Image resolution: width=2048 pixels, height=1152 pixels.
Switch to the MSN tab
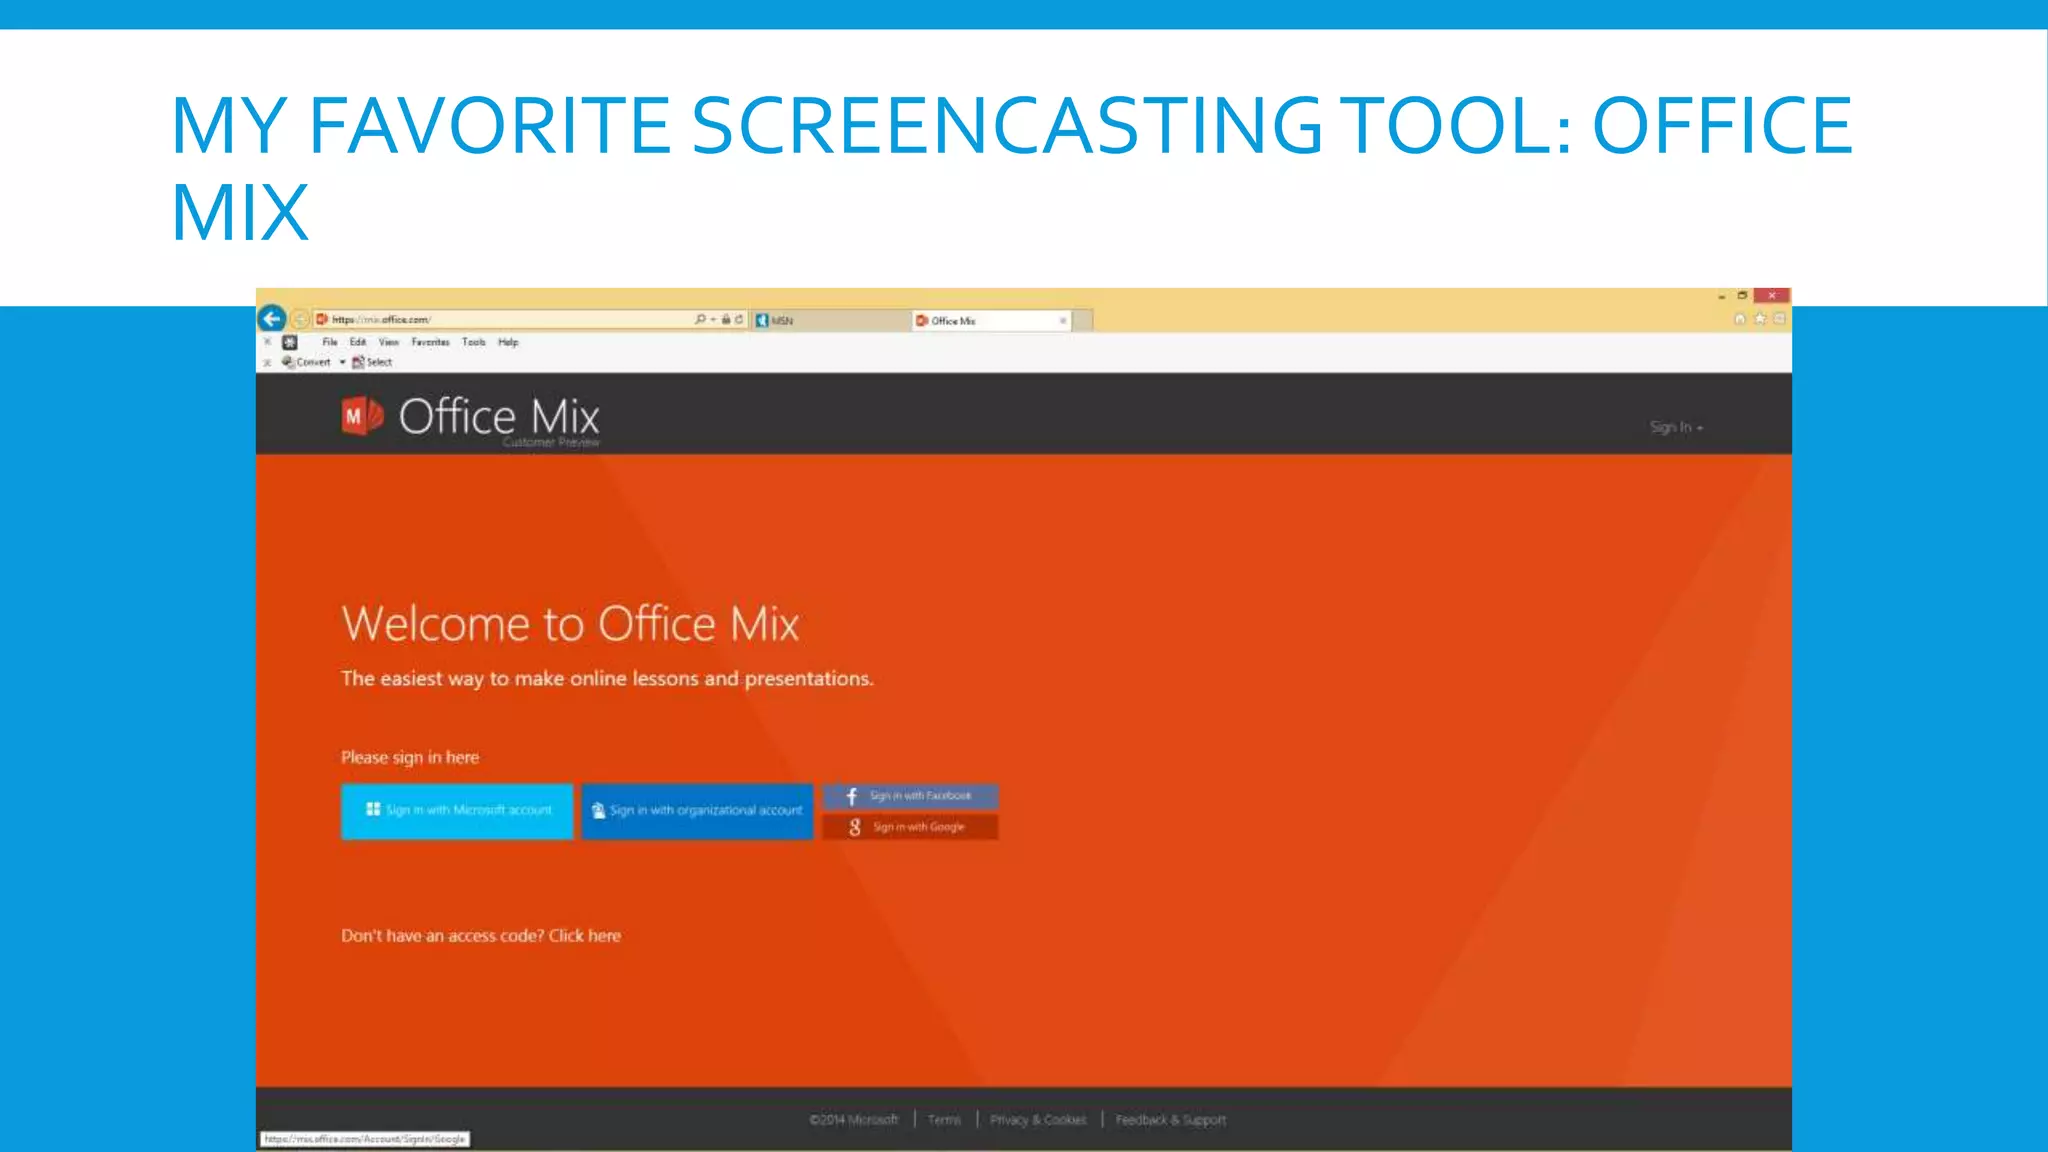pos(830,321)
